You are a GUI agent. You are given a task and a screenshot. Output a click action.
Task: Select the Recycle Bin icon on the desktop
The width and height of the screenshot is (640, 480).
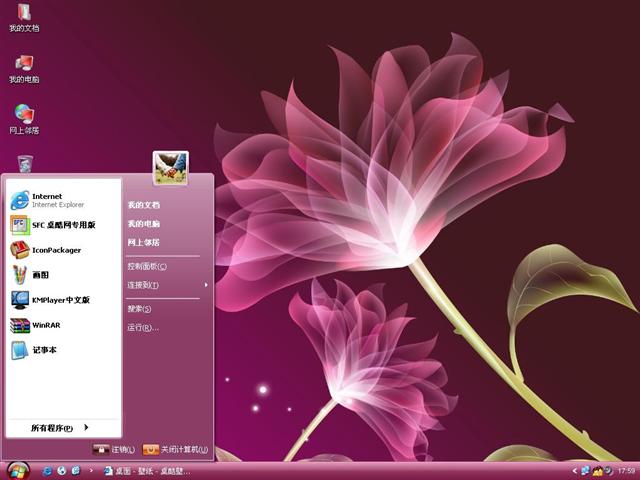click(x=25, y=163)
